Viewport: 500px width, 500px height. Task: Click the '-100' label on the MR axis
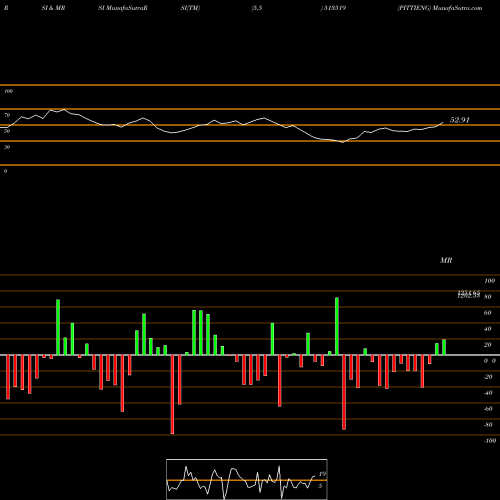pyautogui.click(x=490, y=441)
